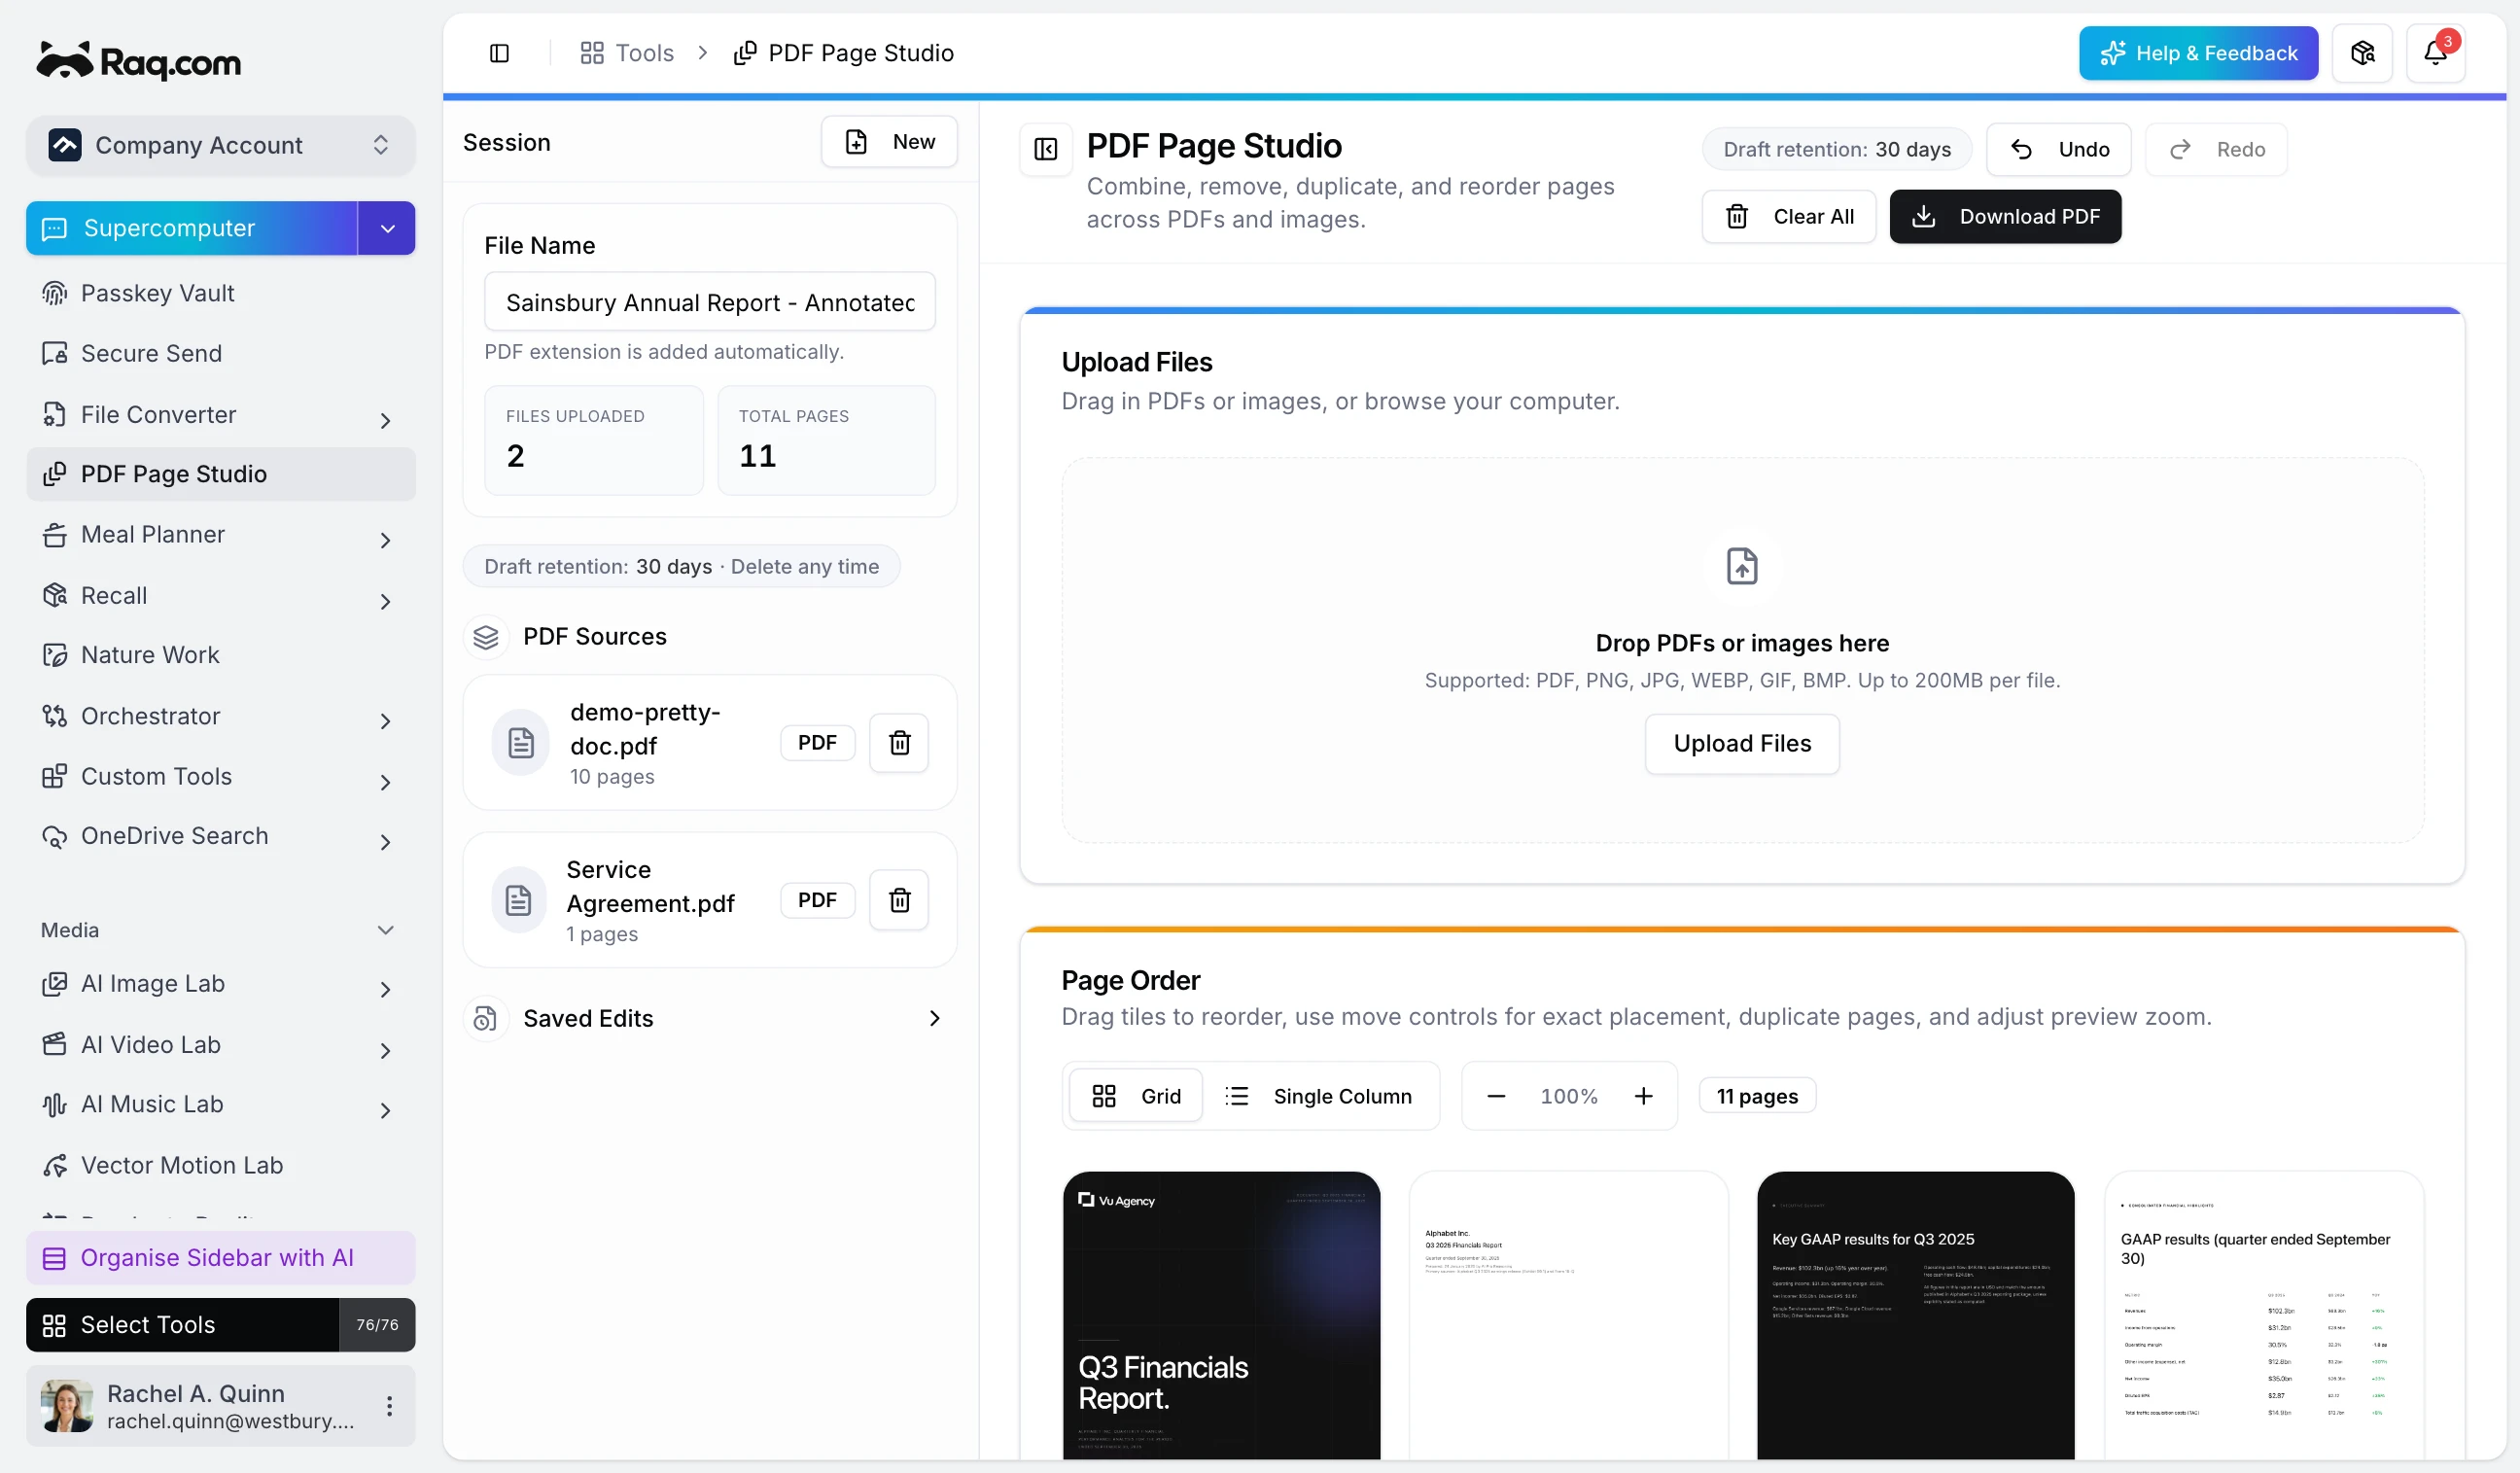
Task: Expand Meal Planner submenu
Action: pos(385,540)
